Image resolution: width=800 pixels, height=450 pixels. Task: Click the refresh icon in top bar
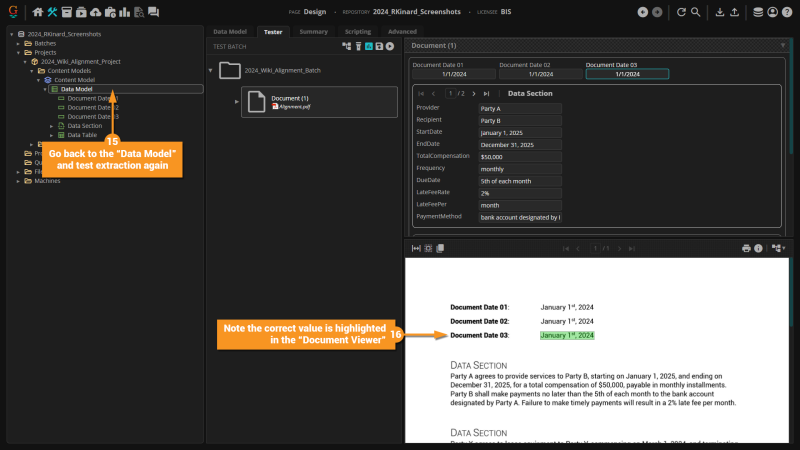pyautogui.click(x=681, y=12)
